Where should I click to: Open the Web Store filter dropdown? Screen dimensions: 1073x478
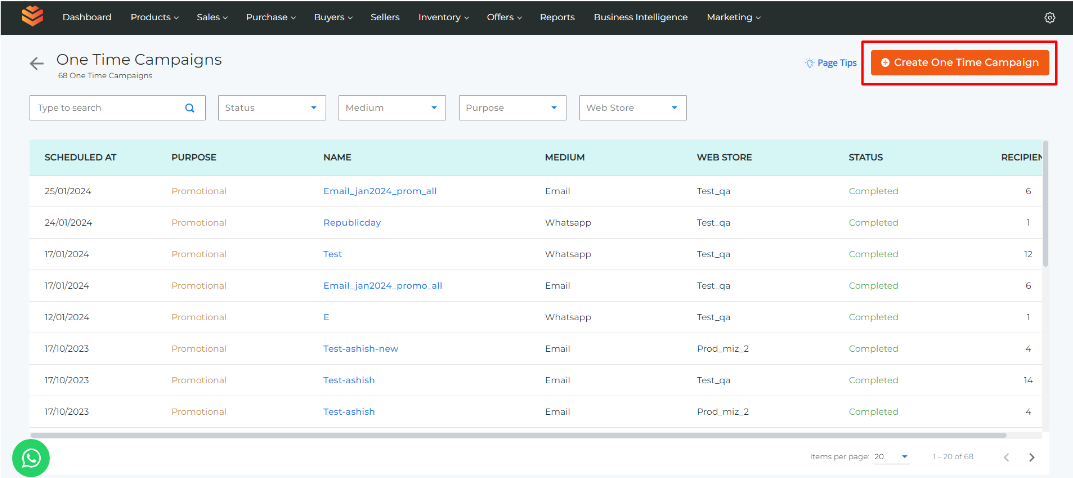[633, 108]
